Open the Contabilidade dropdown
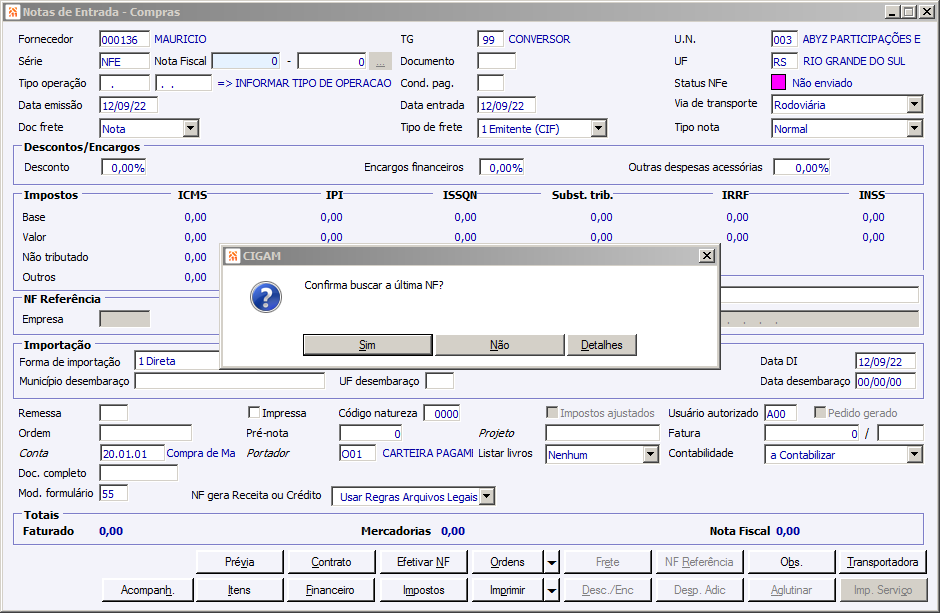This screenshot has width=940, height=613. tap(914, 455)
